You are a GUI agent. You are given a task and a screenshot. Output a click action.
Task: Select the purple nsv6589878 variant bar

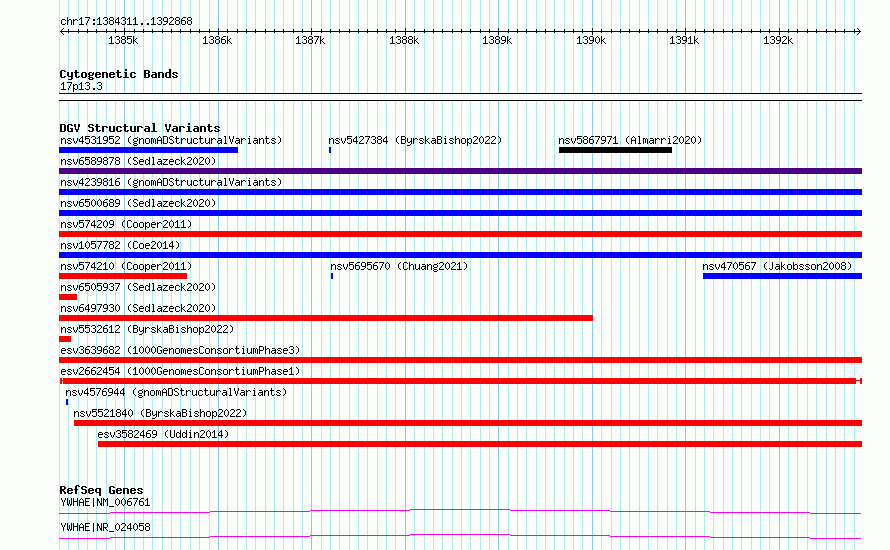coord(460,171)
